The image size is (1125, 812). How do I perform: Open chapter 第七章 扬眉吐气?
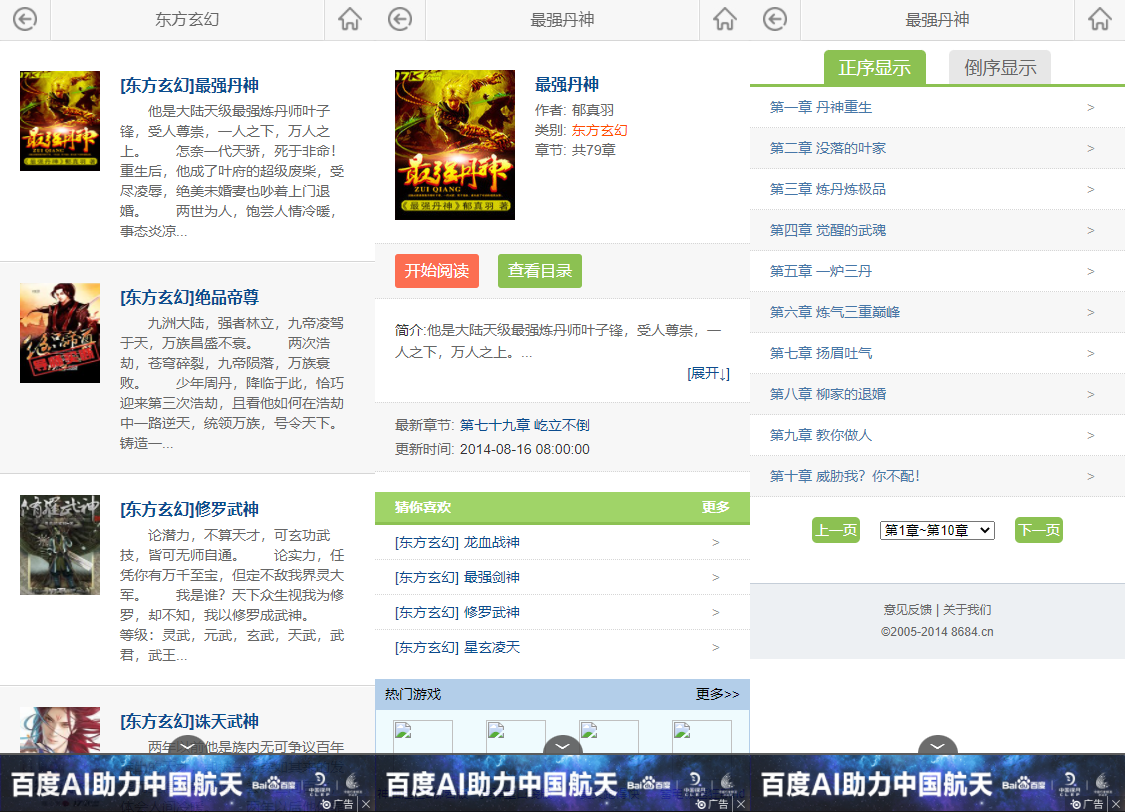pyautogui.click(x=937, y=353)
